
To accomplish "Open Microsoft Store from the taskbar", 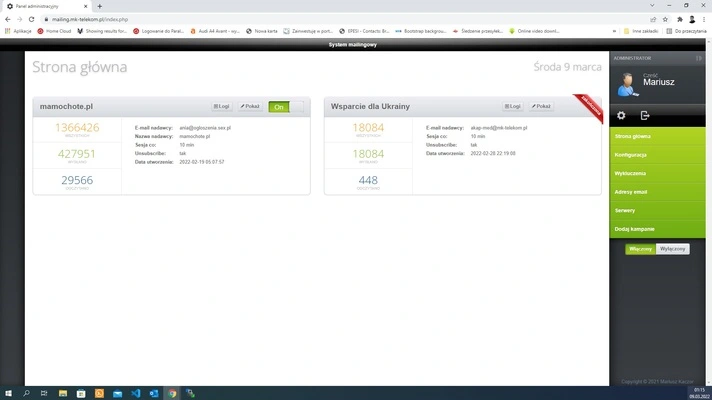I will [x=81, y=393].
